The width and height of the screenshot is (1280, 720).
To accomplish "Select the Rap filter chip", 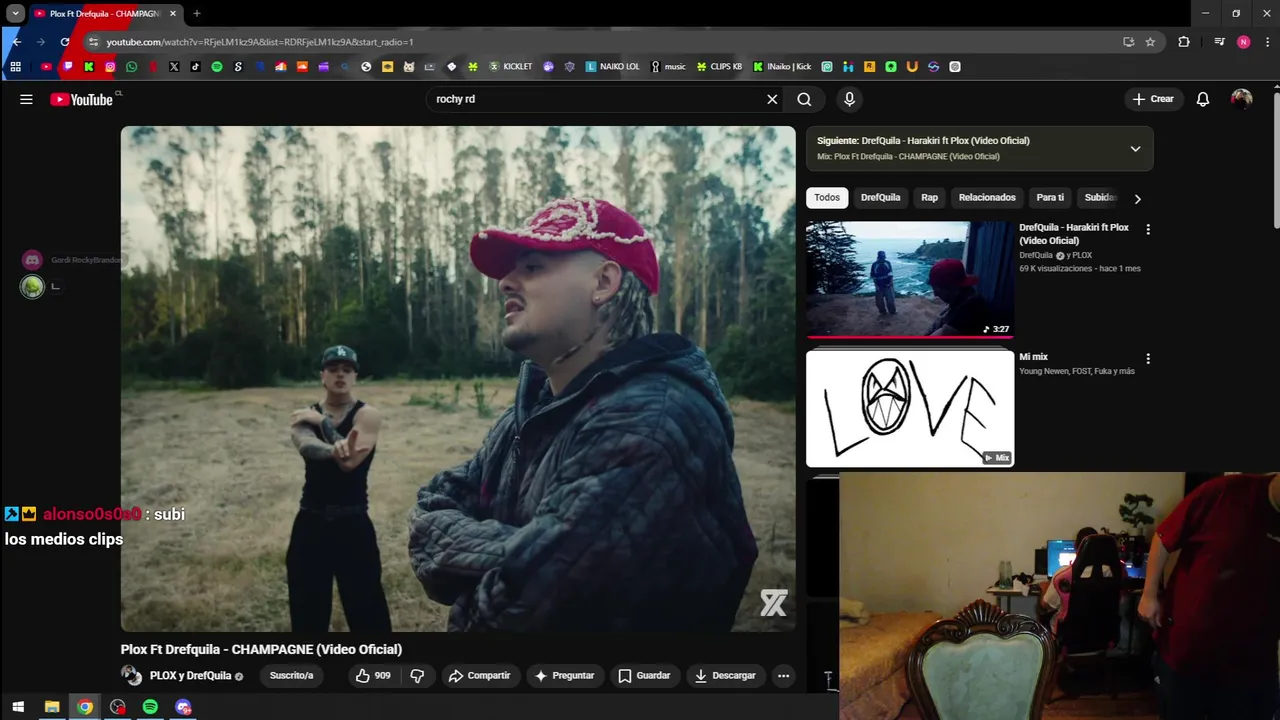I will pos(929,197).
